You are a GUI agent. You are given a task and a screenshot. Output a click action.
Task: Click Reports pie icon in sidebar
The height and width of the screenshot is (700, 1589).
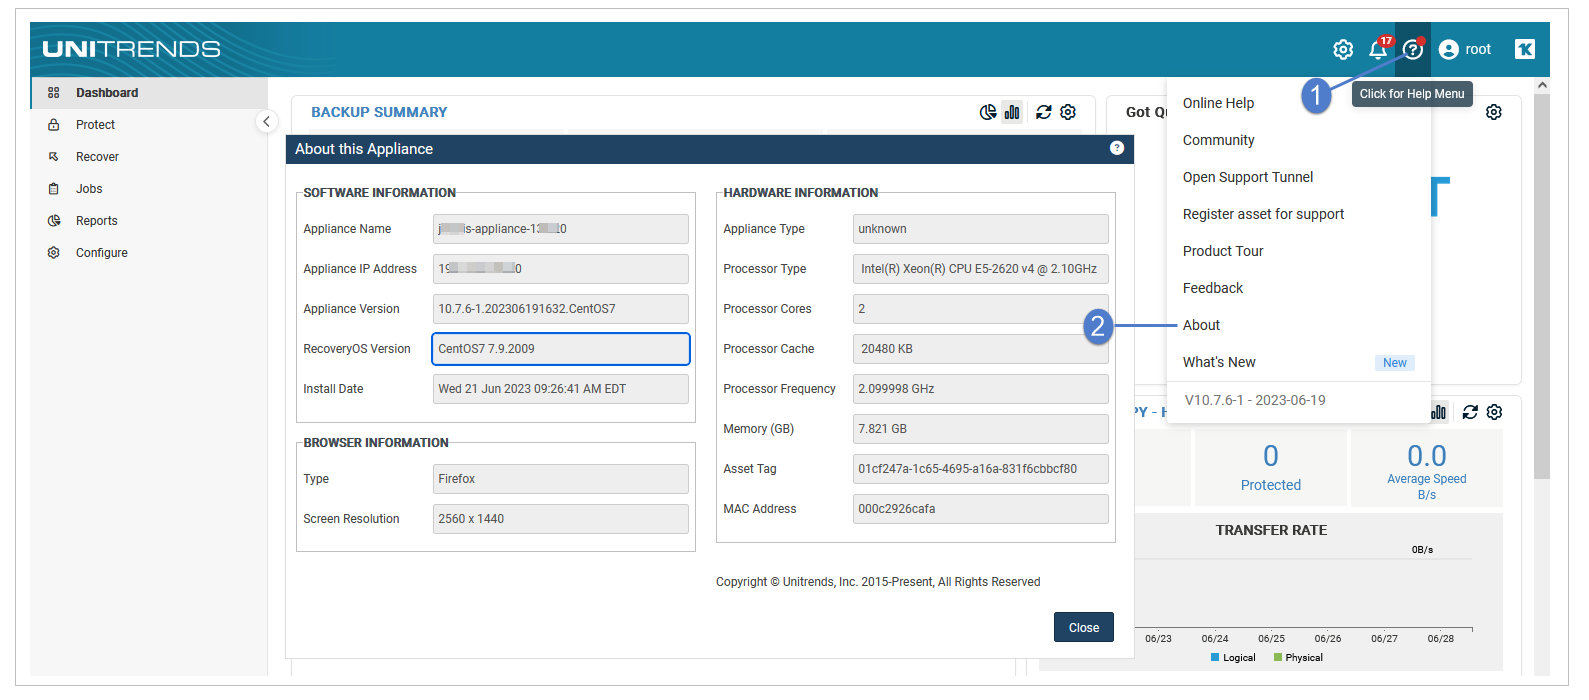pyautogui.click(x=54, y=220)
